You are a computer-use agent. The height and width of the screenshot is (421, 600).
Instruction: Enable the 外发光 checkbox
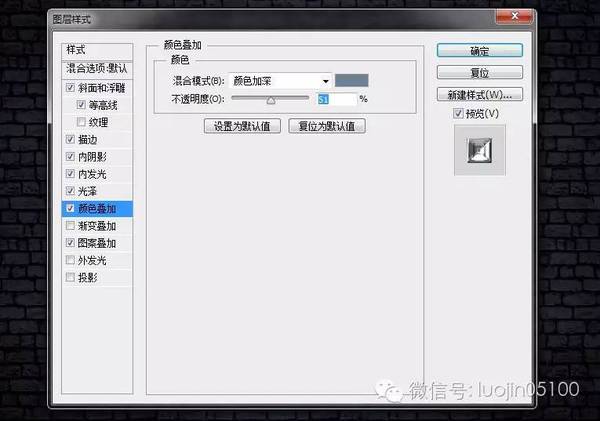[70, 260]
